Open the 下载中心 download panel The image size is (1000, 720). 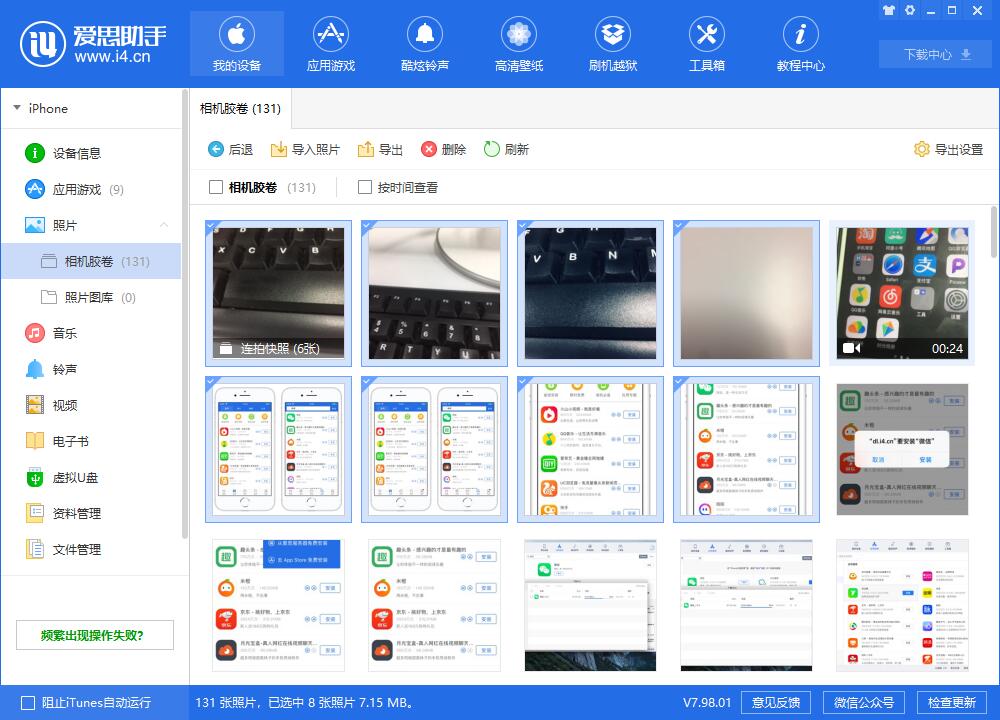click(934, 54)
